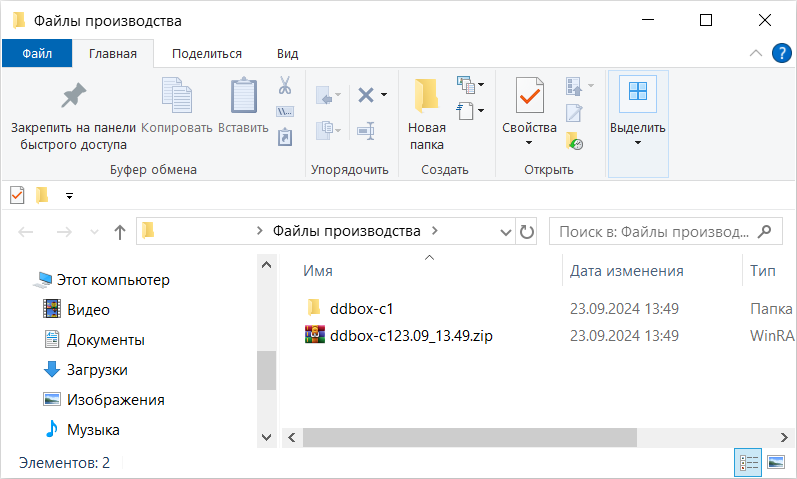Click the navigation pane vertical scrollbar thumb

click(x=266, y=370)
